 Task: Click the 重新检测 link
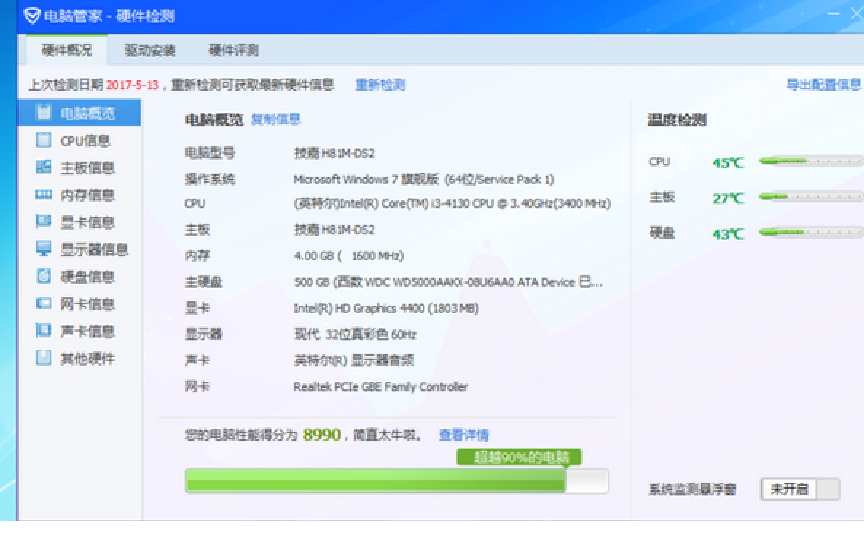point(380,85)
